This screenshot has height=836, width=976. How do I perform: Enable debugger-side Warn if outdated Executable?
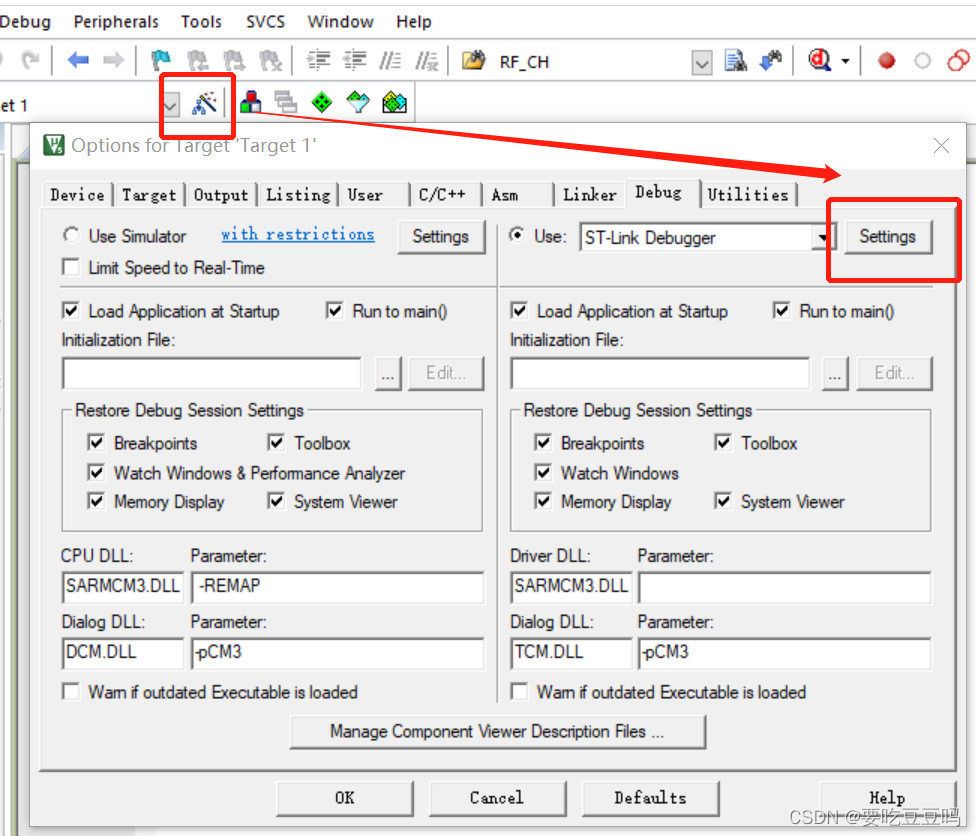(x=519, y=692)
